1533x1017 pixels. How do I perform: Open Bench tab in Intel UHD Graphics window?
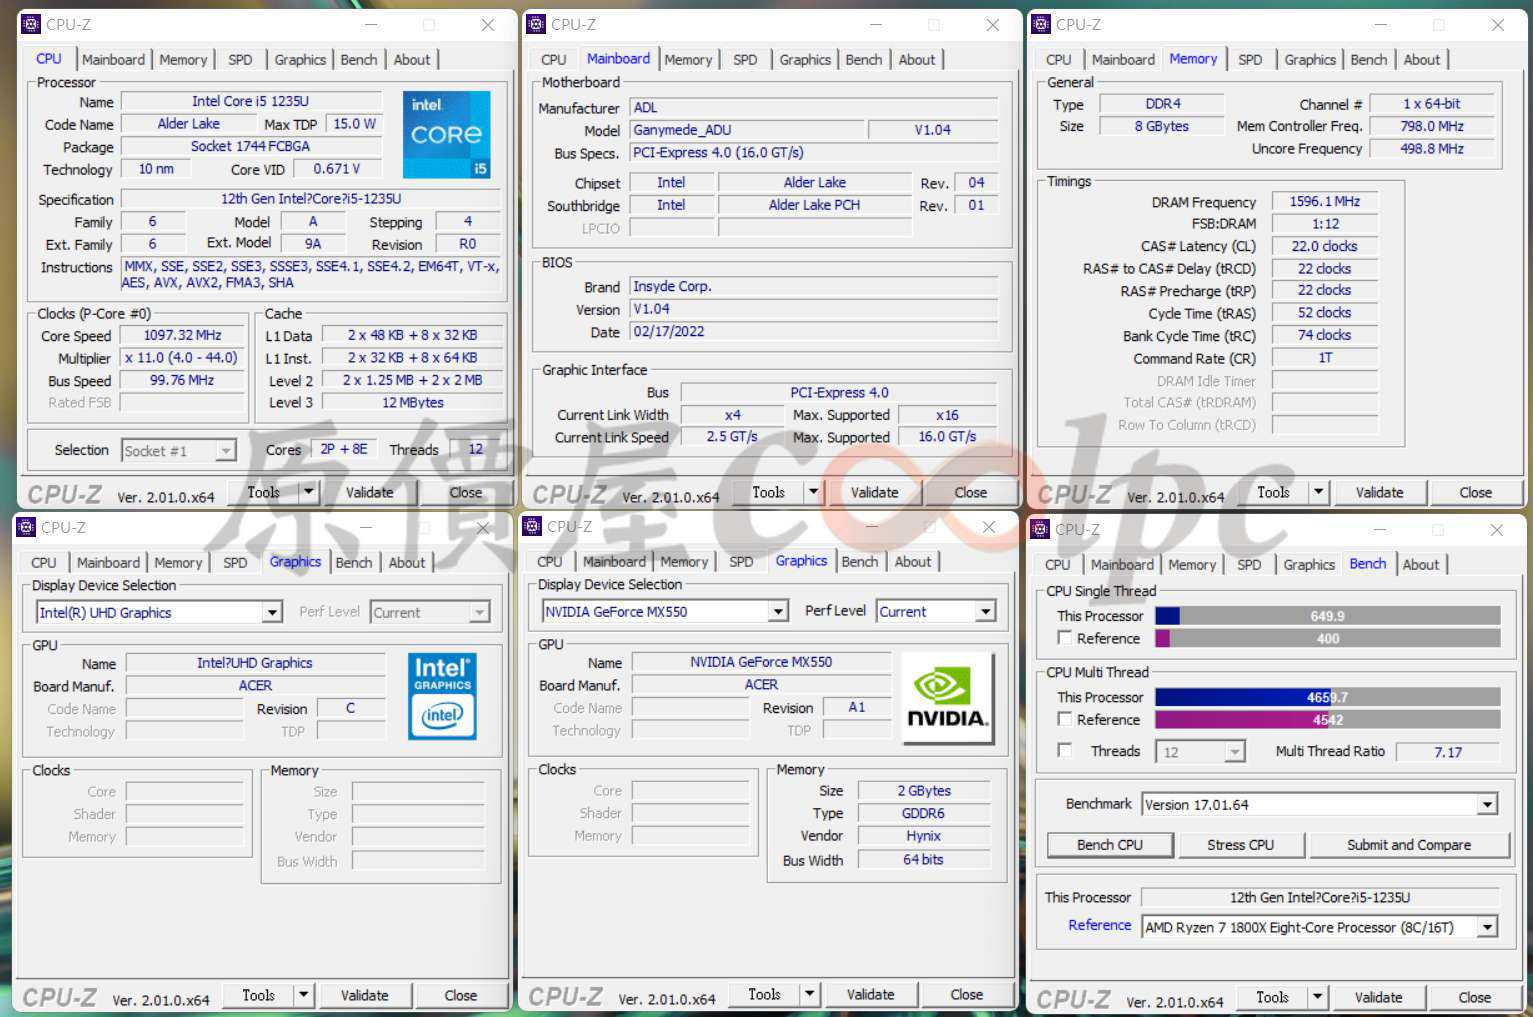pos(353,563)
